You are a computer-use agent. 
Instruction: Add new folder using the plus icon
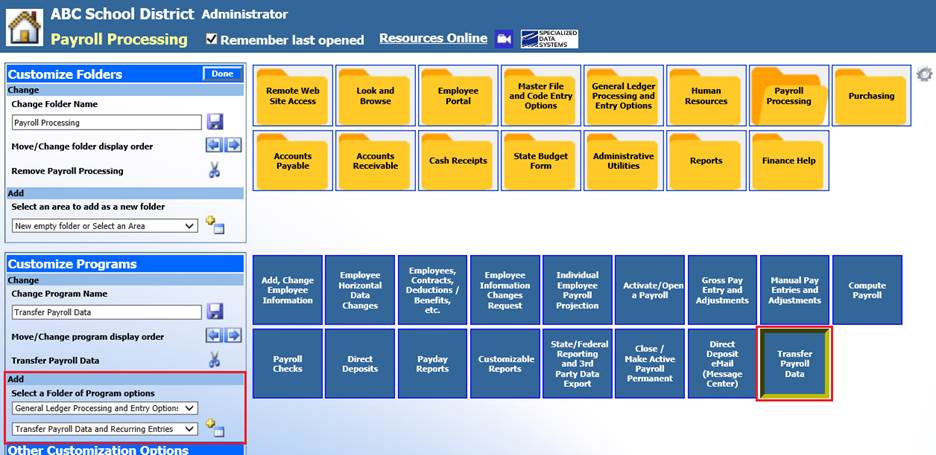pyautogui.click(x=214, y=225)
